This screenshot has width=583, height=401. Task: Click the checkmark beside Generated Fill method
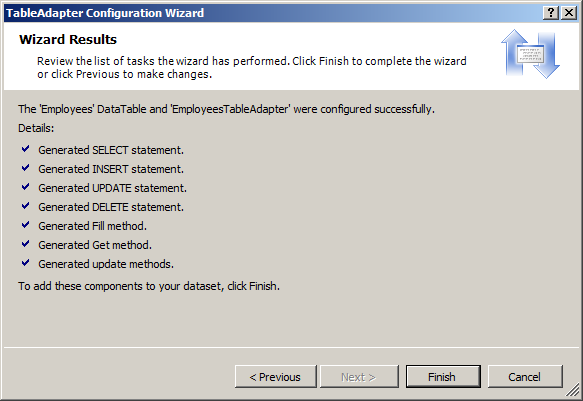pyautogui.click(x=25, y=225)
